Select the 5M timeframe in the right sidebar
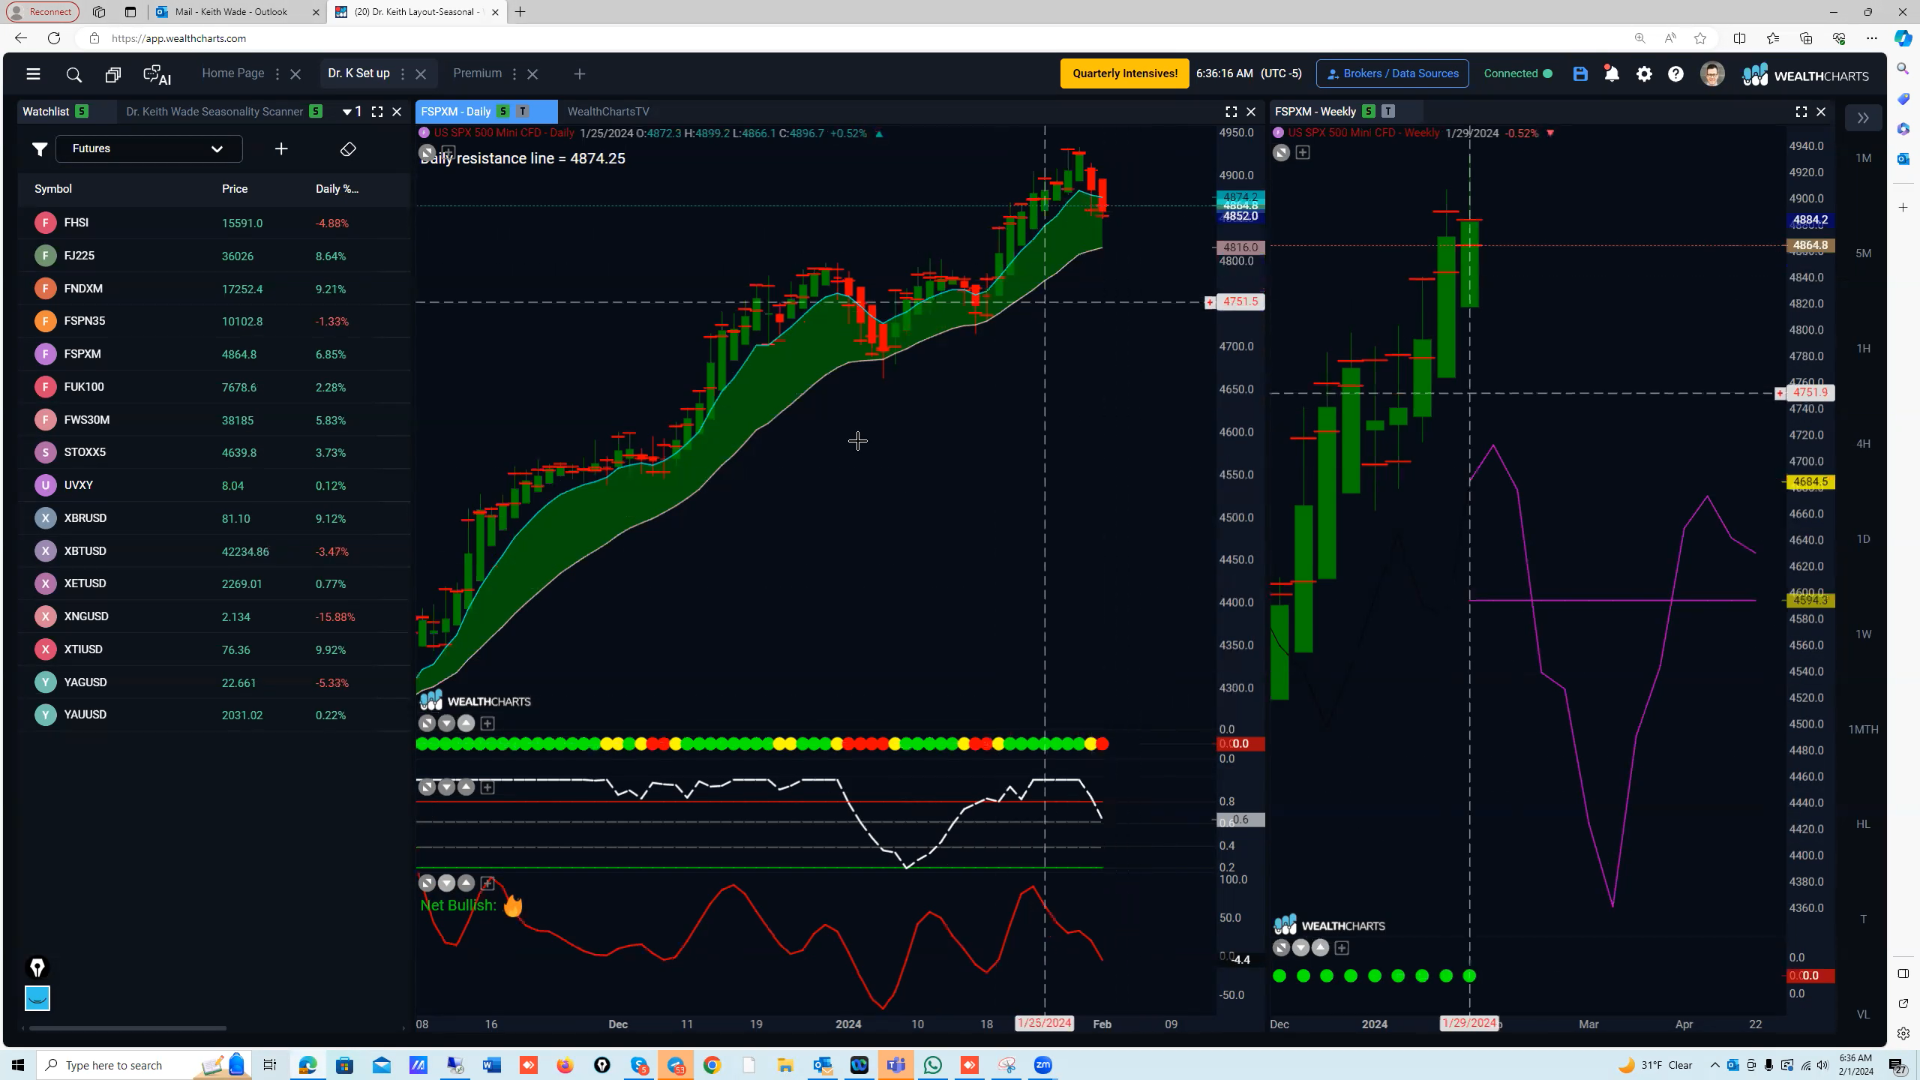This screenshot has height=1080, width=1920. click(x=1863, y=253)
